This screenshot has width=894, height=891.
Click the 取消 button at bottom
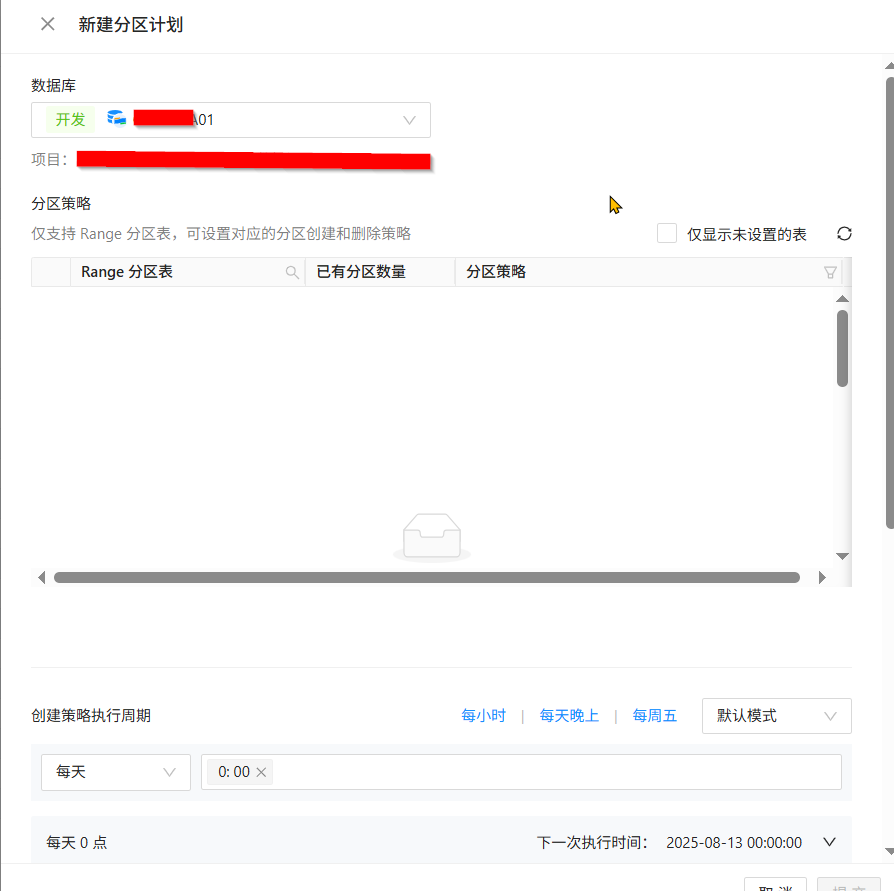775,885
